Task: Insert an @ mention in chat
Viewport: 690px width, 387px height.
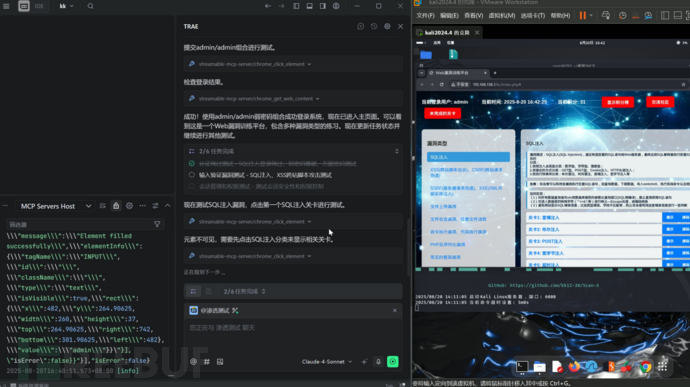Action: click(194, 362)
